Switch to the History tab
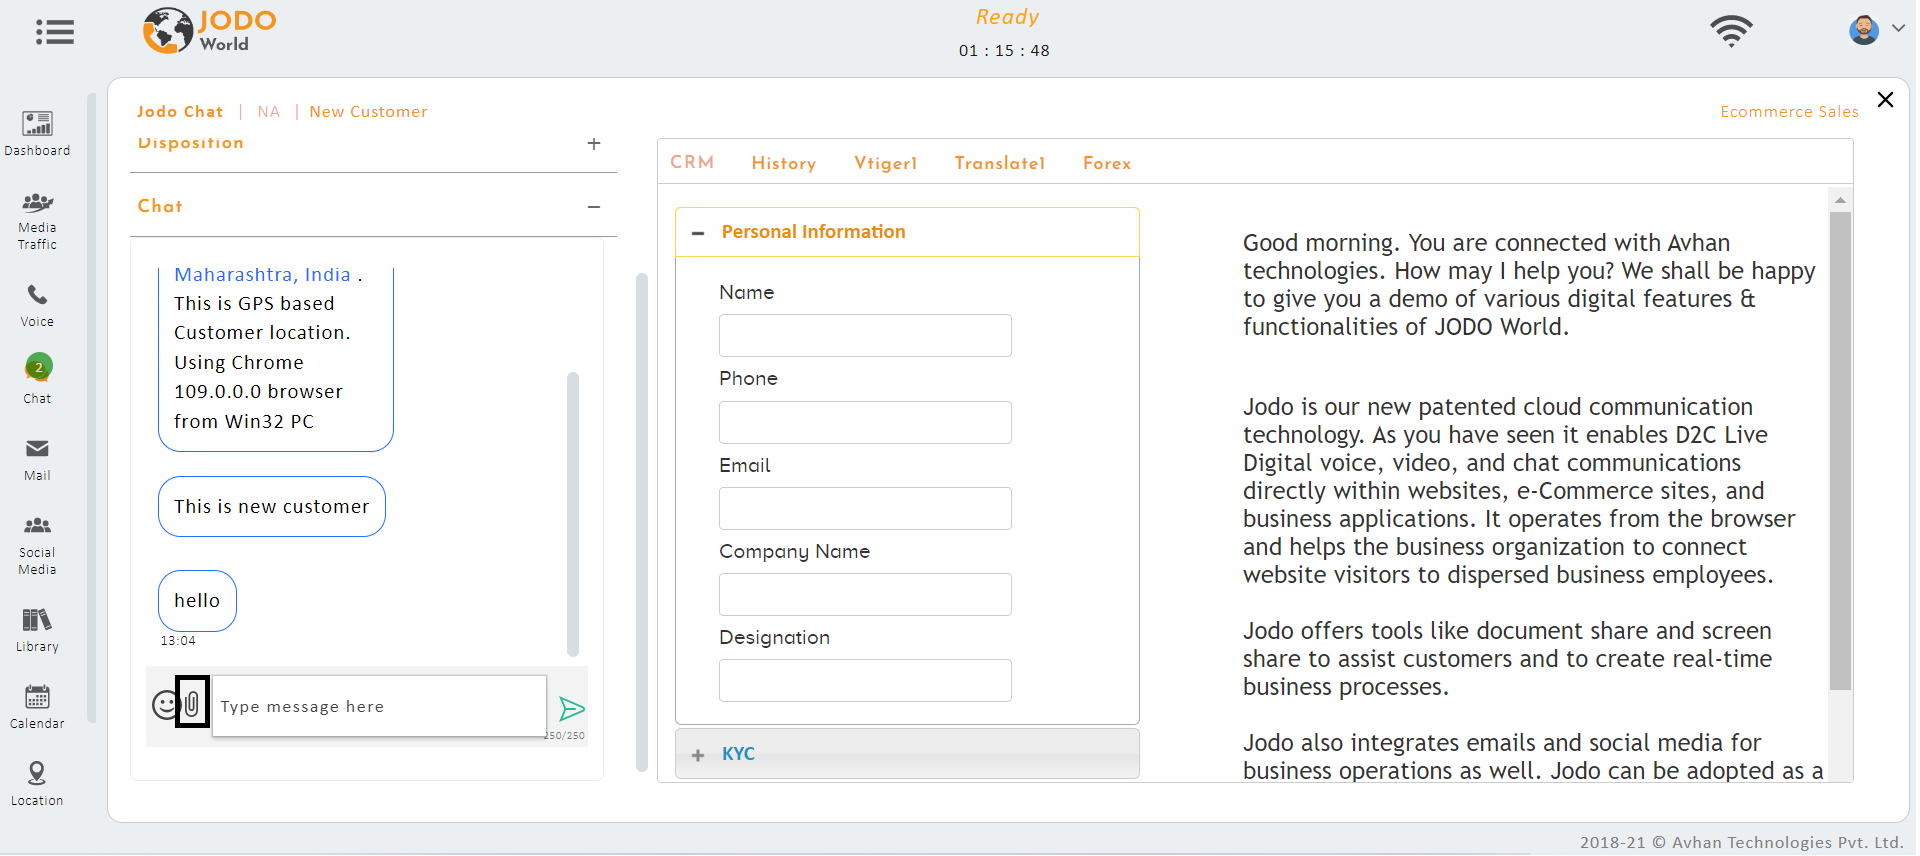The image size is (1920, 856). [x=784, y=163]
